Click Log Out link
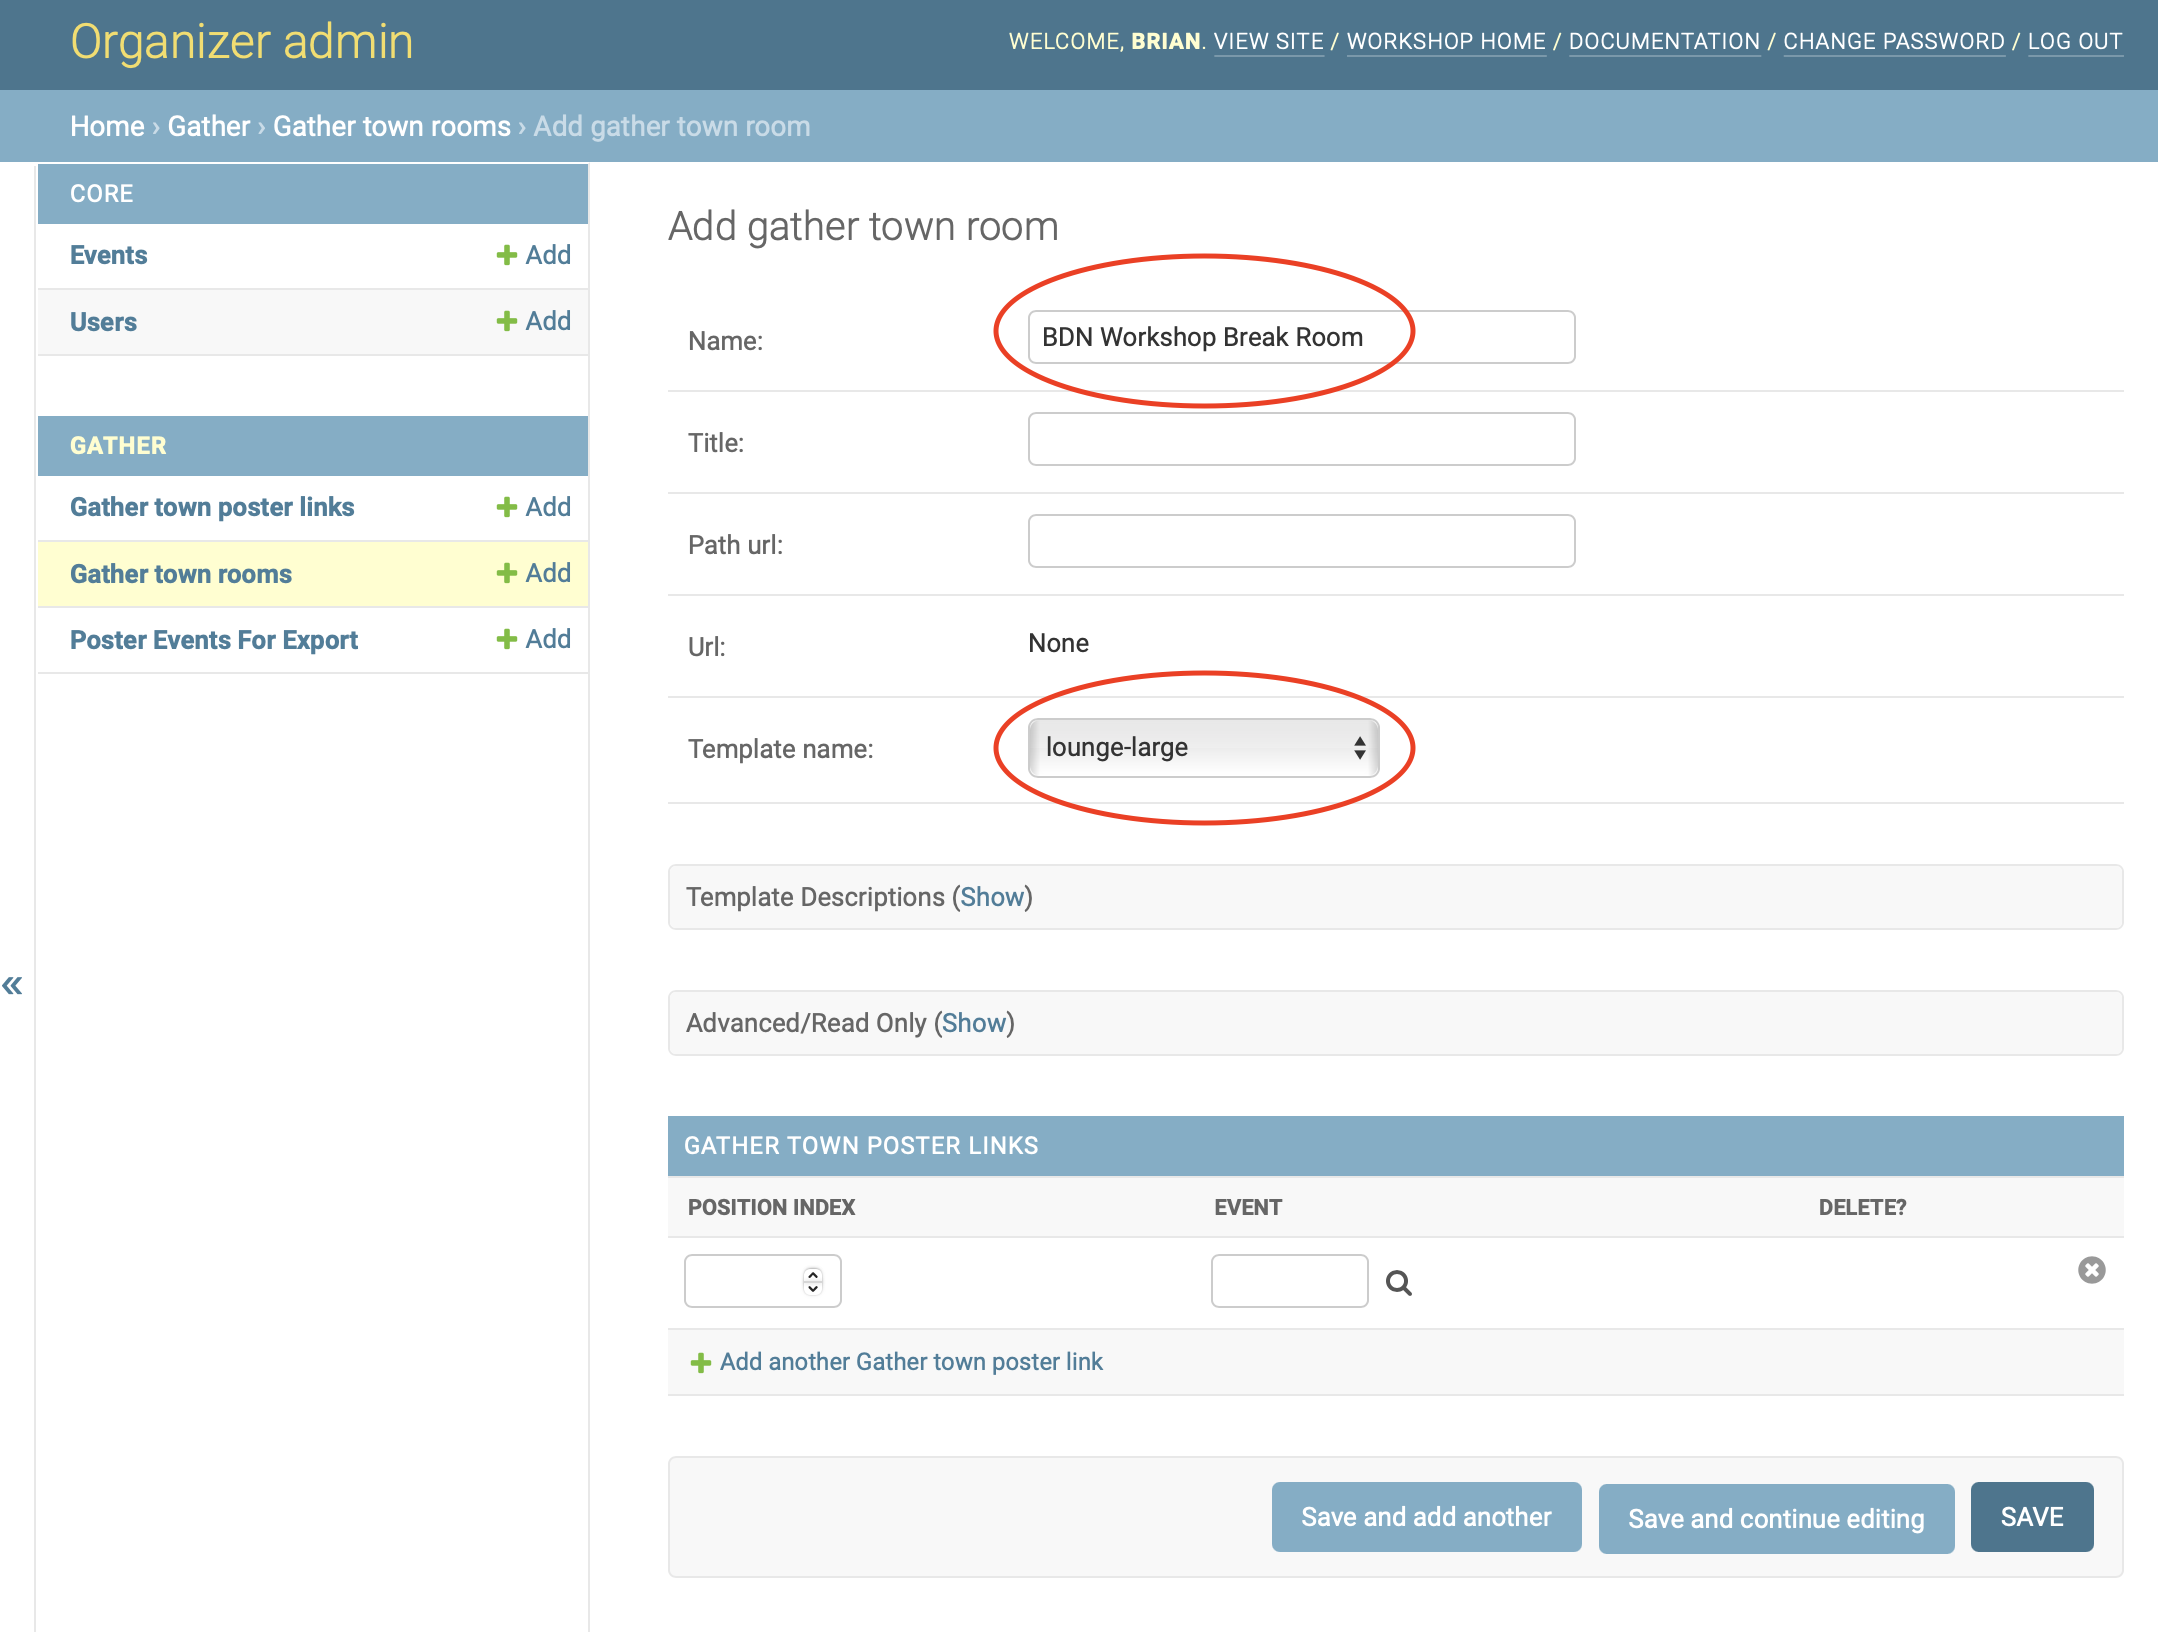The height and width of the screenshot is (1632, 2158). (x=2075, y=41)
